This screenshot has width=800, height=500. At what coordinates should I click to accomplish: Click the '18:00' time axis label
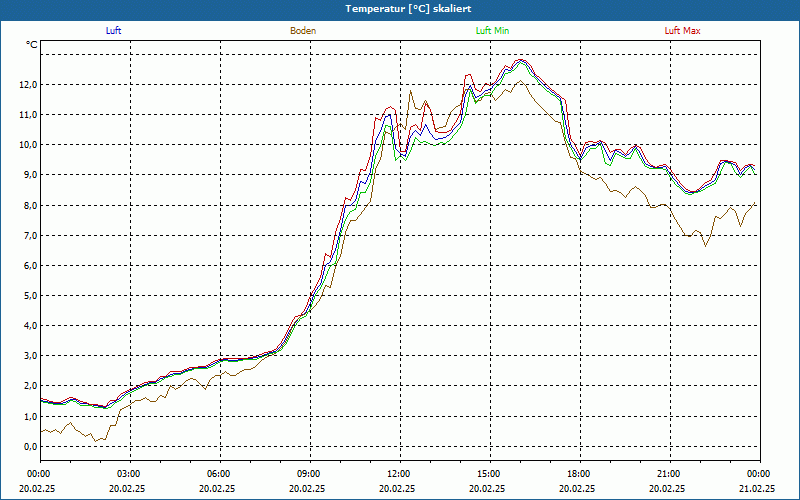(x=580, y=474)
